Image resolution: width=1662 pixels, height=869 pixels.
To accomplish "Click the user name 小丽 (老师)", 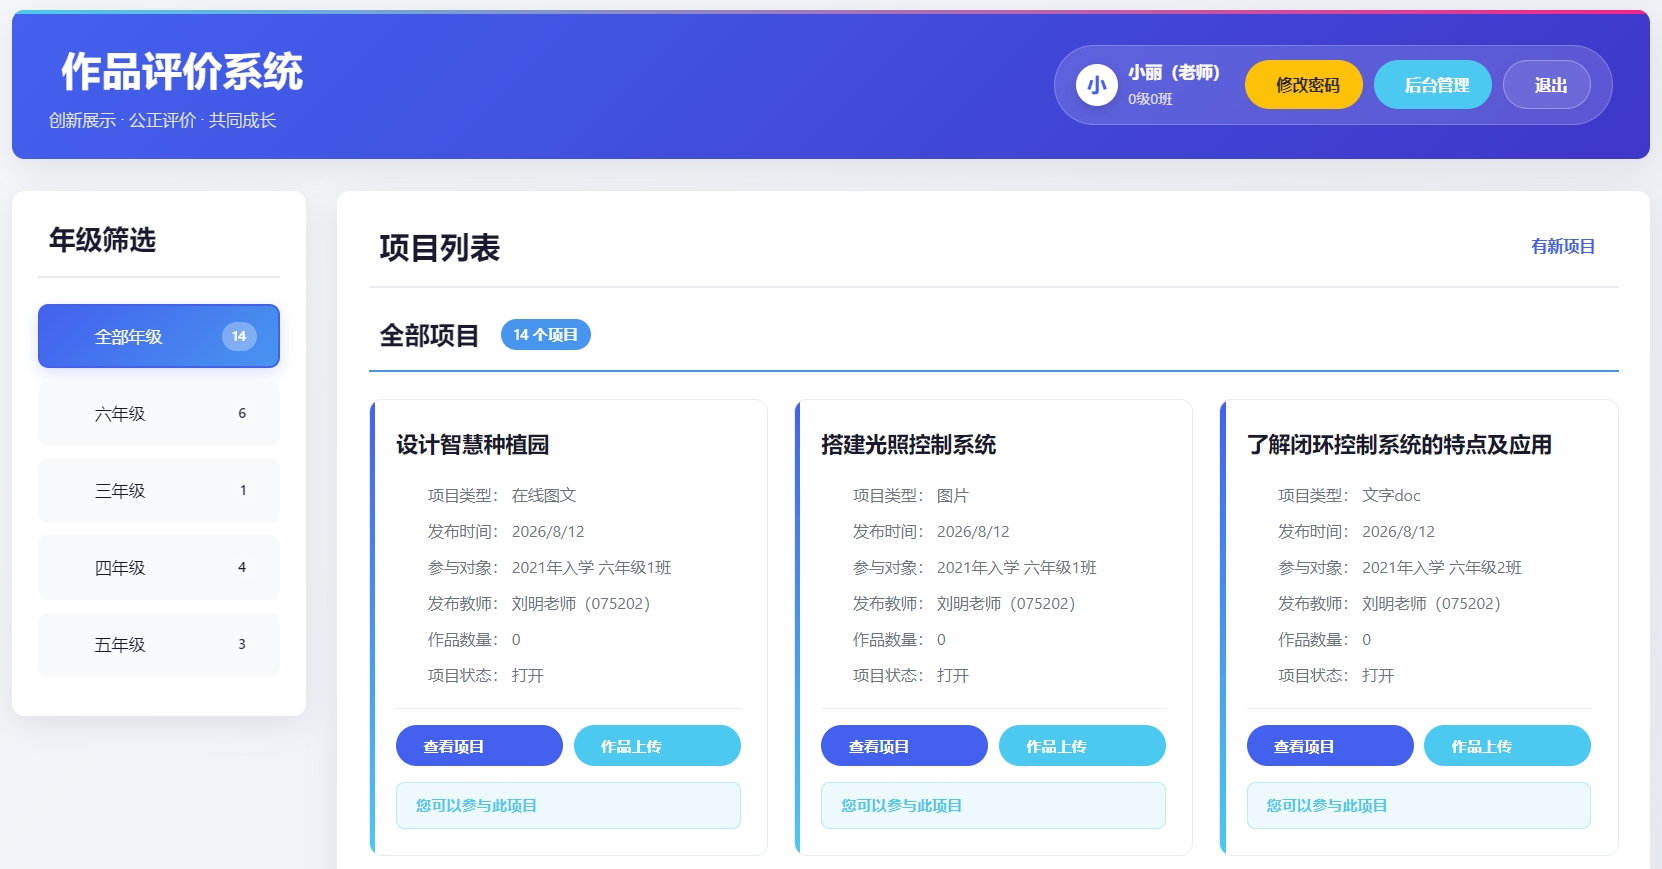I will (x=1174, y=72).
